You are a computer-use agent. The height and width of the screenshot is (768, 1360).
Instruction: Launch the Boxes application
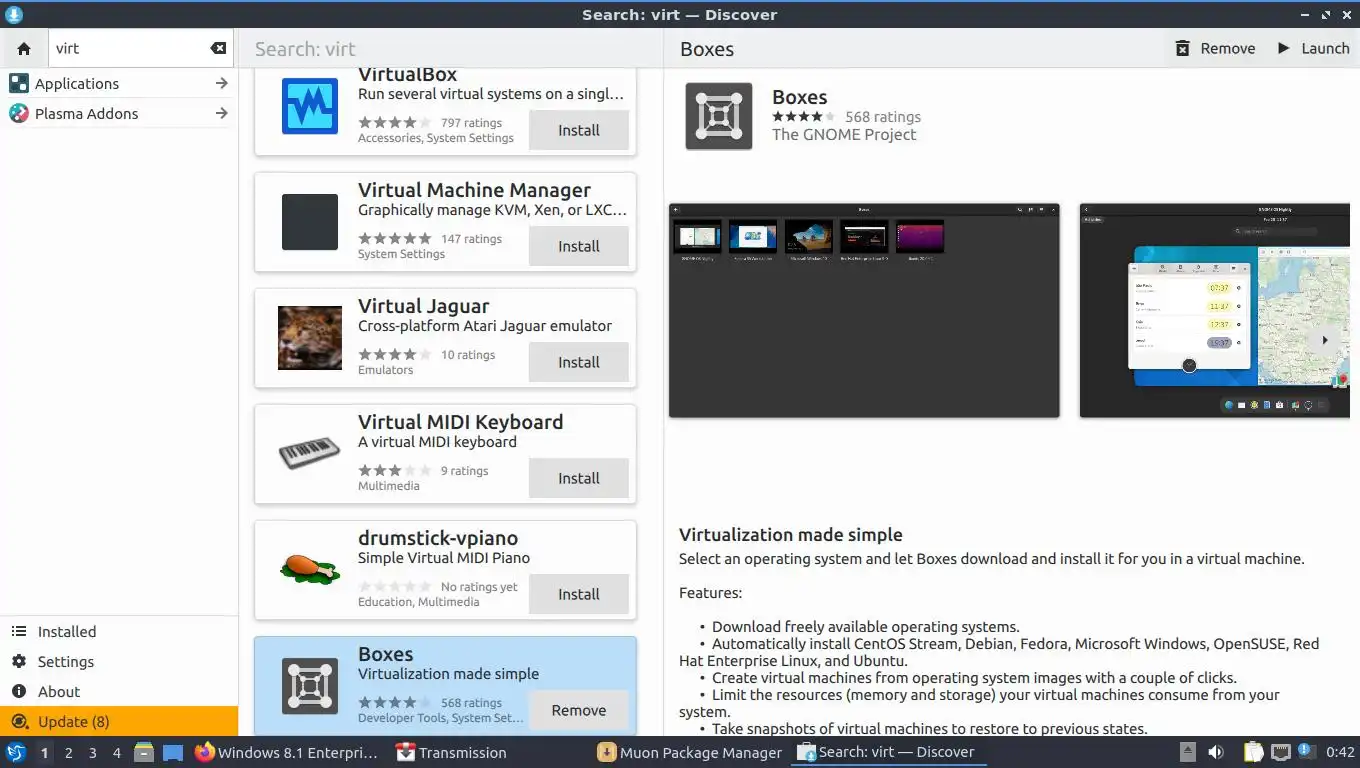[x=1313, y=48]
